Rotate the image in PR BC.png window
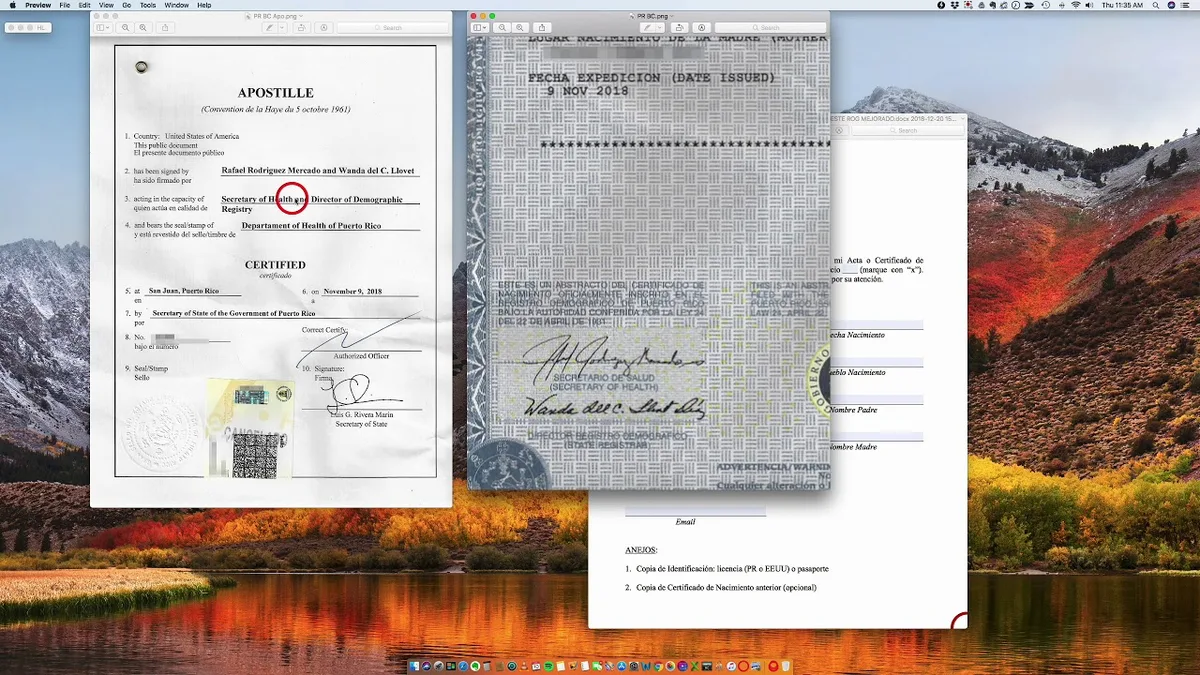1200x675 pixels. tap(682, 27)
